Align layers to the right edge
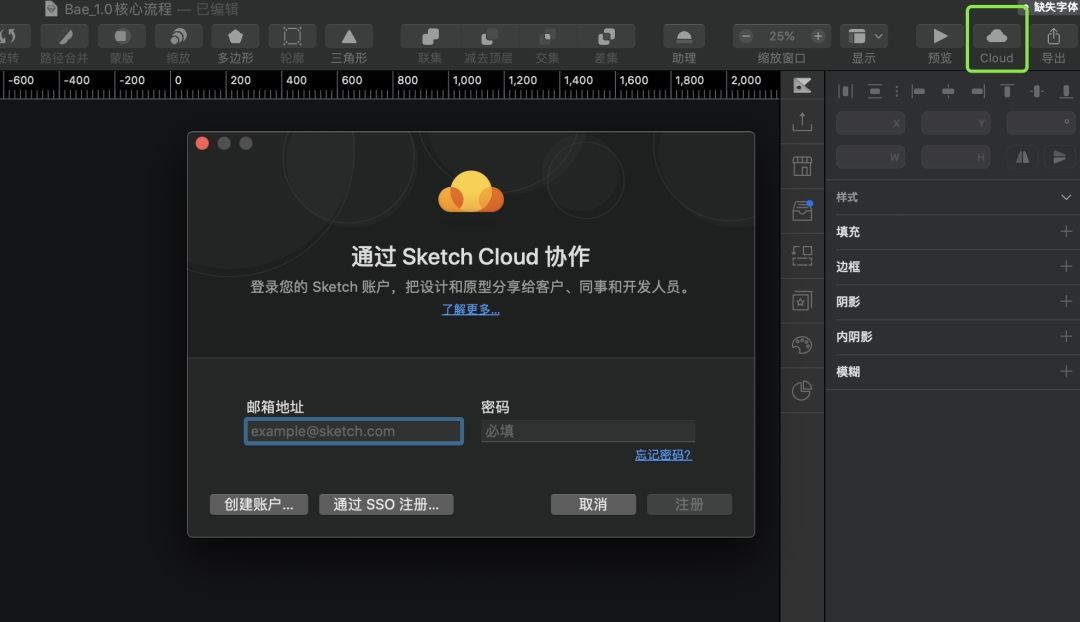Image resolution: width=1080 pixels, height=622 pixels. [977, 91]
